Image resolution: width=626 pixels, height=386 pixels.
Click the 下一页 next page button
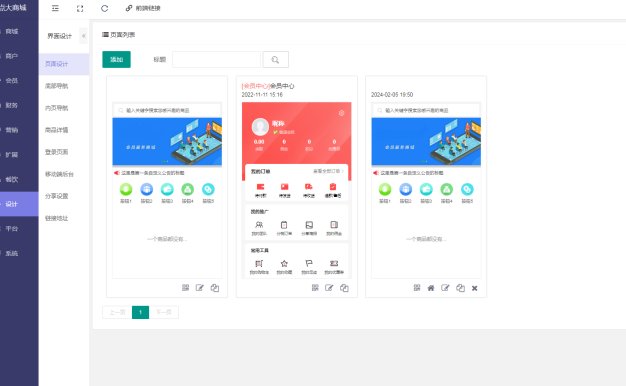(x=164, y=312)
